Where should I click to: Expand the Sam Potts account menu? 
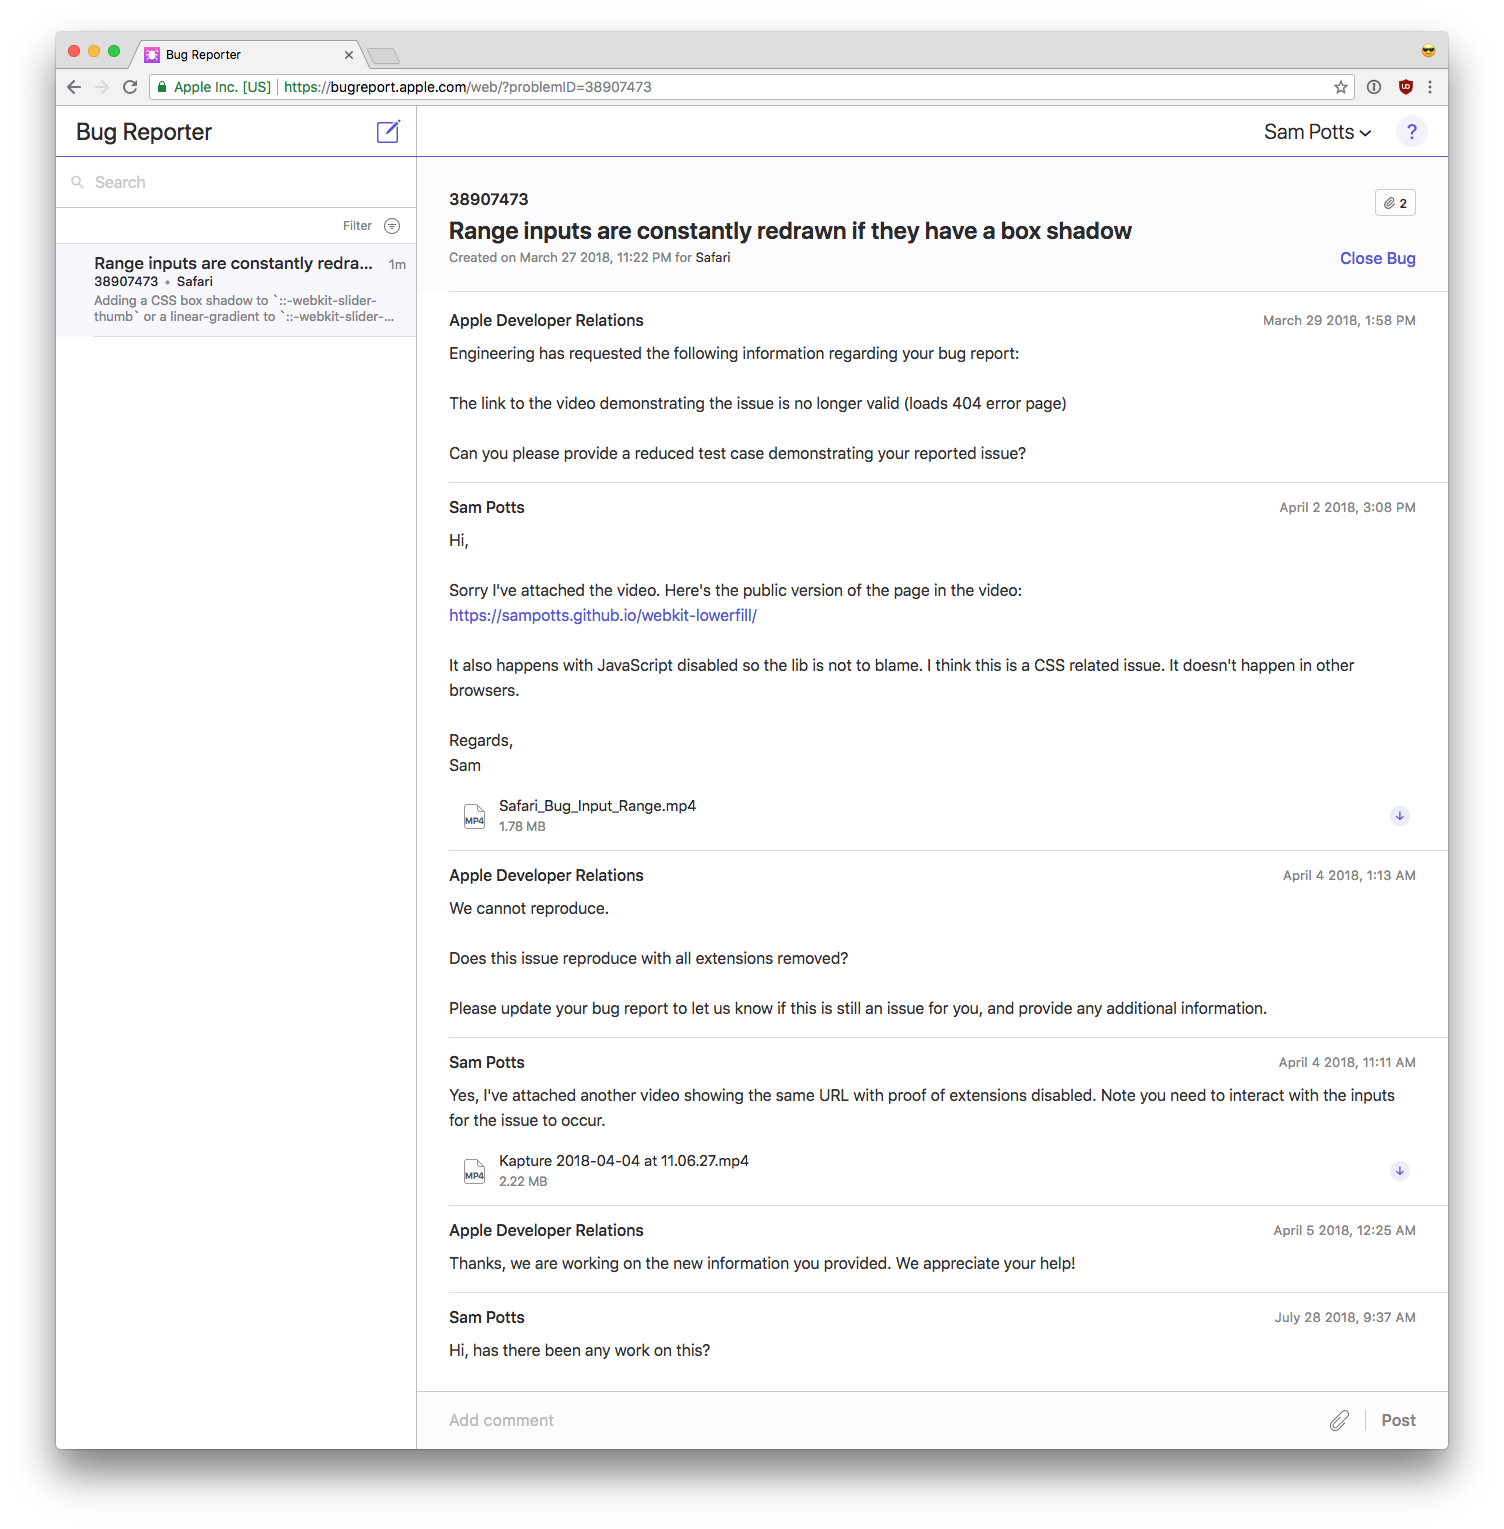(x=1317, y=132)
